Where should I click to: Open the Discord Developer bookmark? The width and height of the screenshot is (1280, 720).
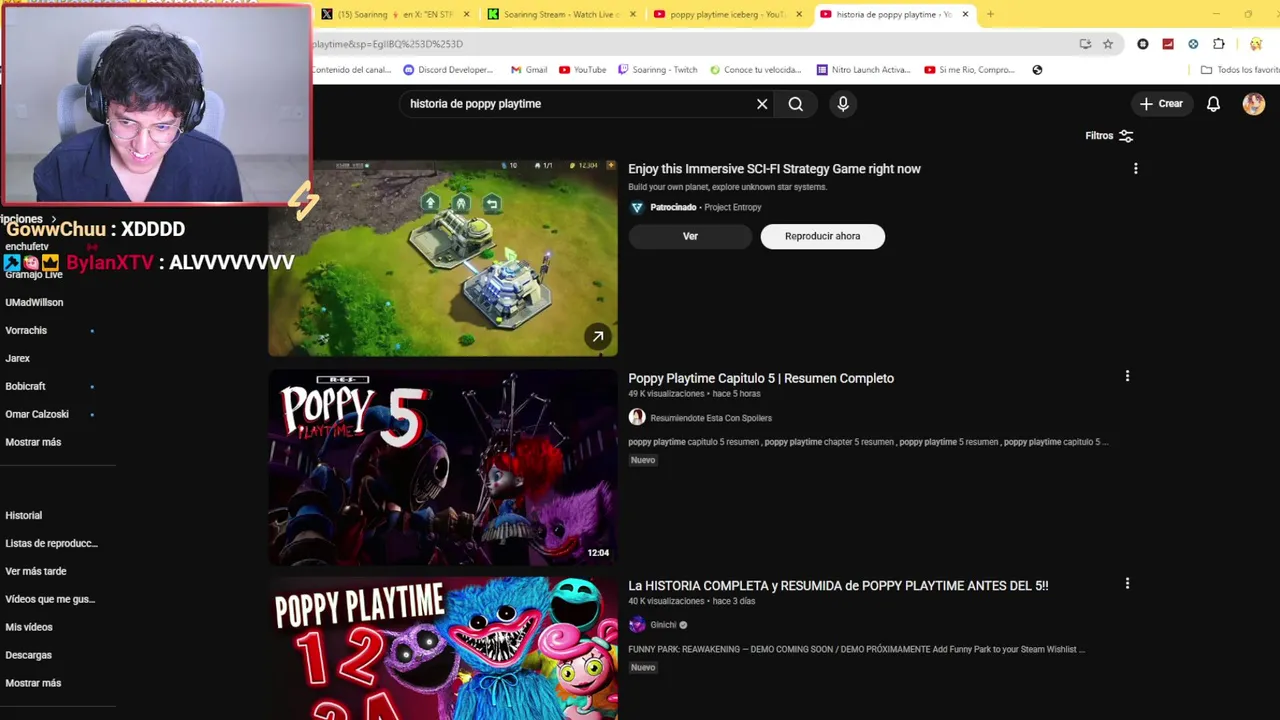pyautogui.click(x=448, y=70)
